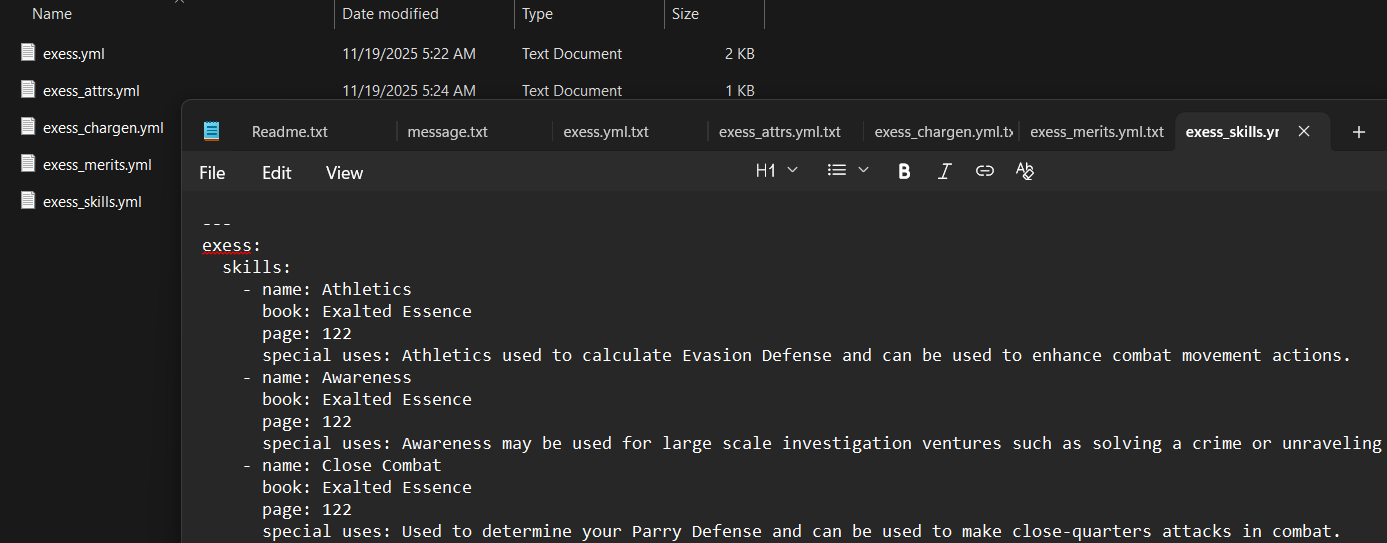
Task: Click the exess_chargen.yml file icon in Explorer
Action: tap(28, 127)
